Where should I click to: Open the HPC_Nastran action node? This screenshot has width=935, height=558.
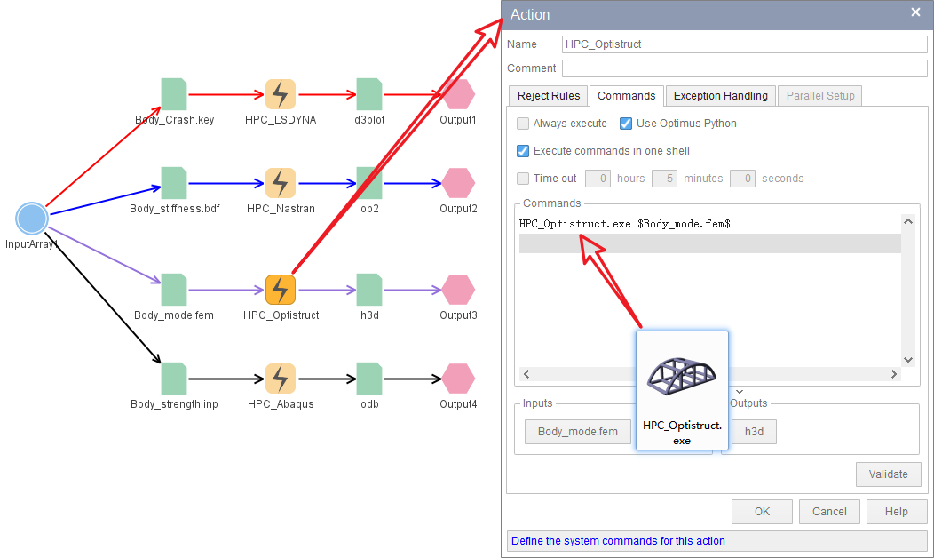tap(280, 183)
